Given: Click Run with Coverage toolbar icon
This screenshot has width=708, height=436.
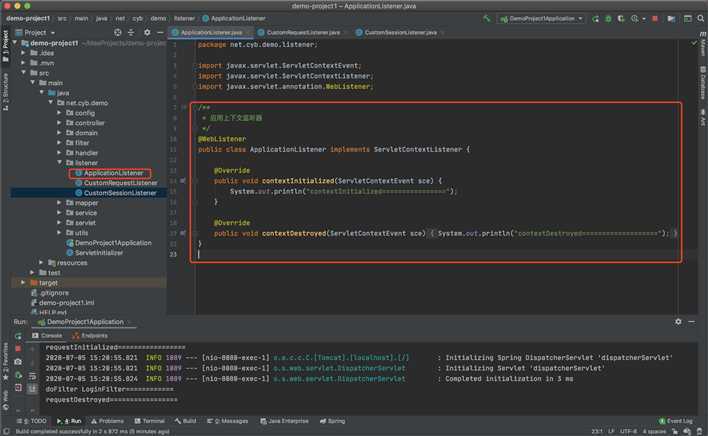Looking at the screenshot, I should [621, 19].
